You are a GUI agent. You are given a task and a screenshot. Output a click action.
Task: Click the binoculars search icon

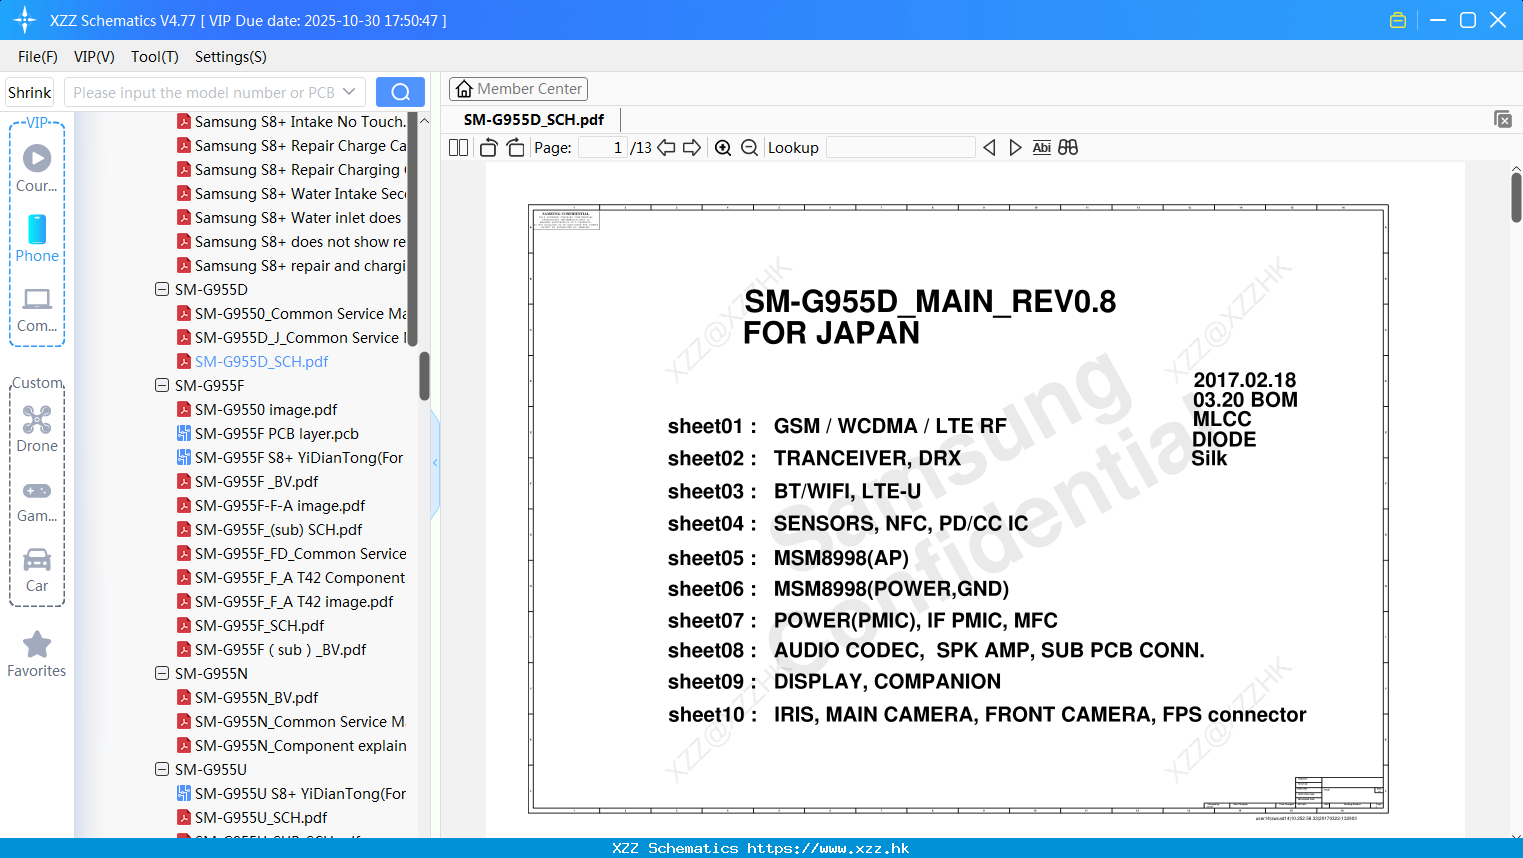tap(1068, 147)
